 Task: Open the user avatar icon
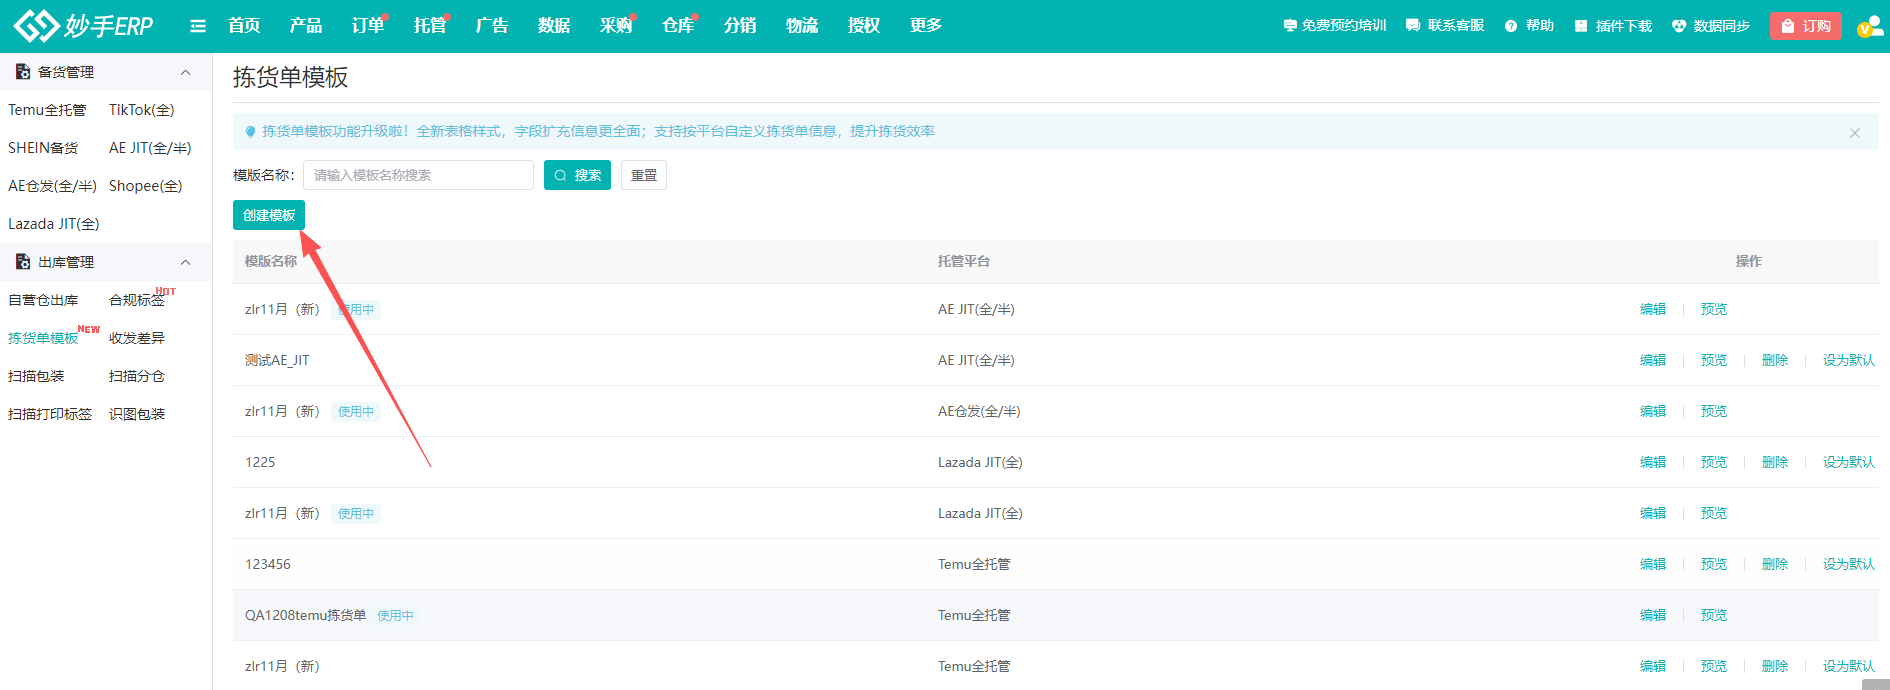coord(1869,26)
